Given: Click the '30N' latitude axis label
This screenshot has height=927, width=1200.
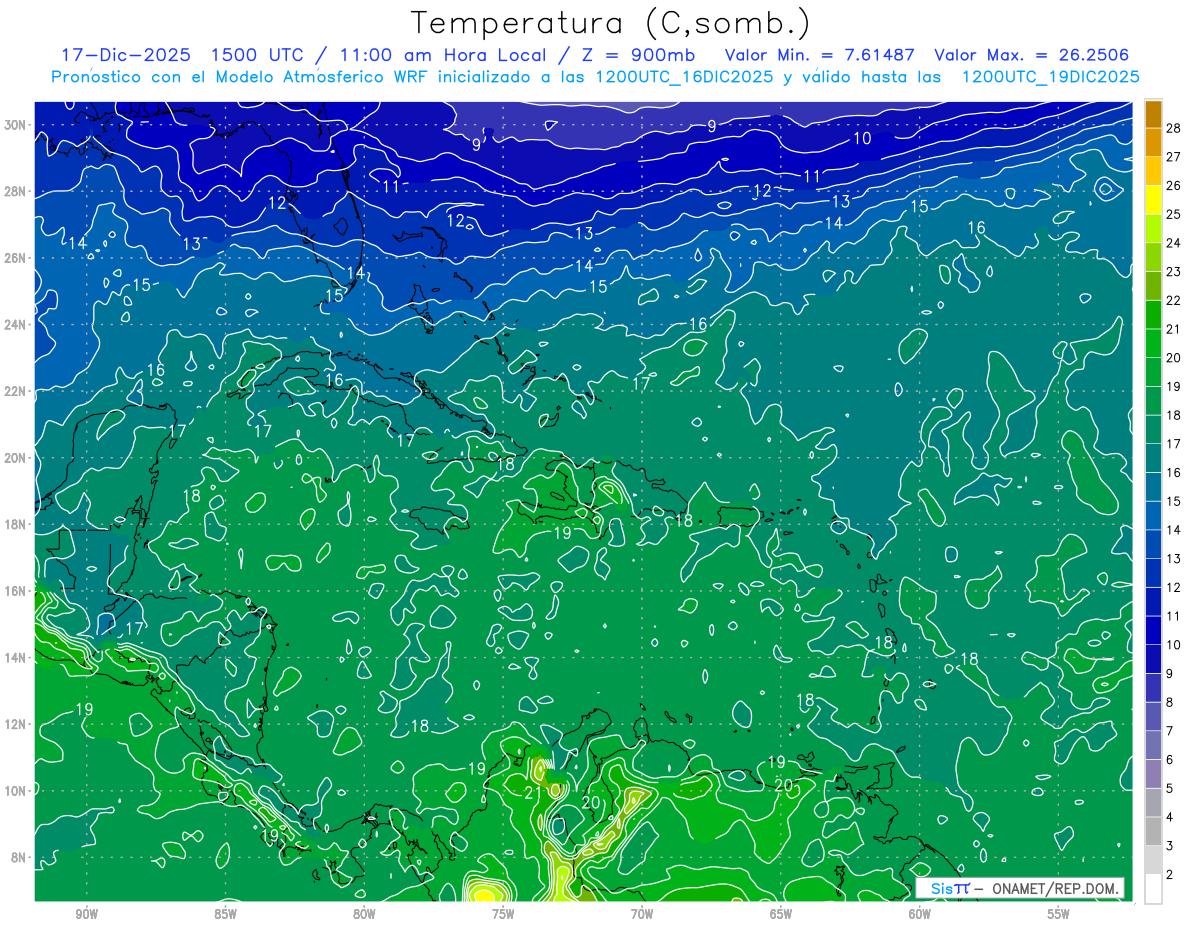Looking at the screenshot, I should pyautogui.click(x=14, y=124).
